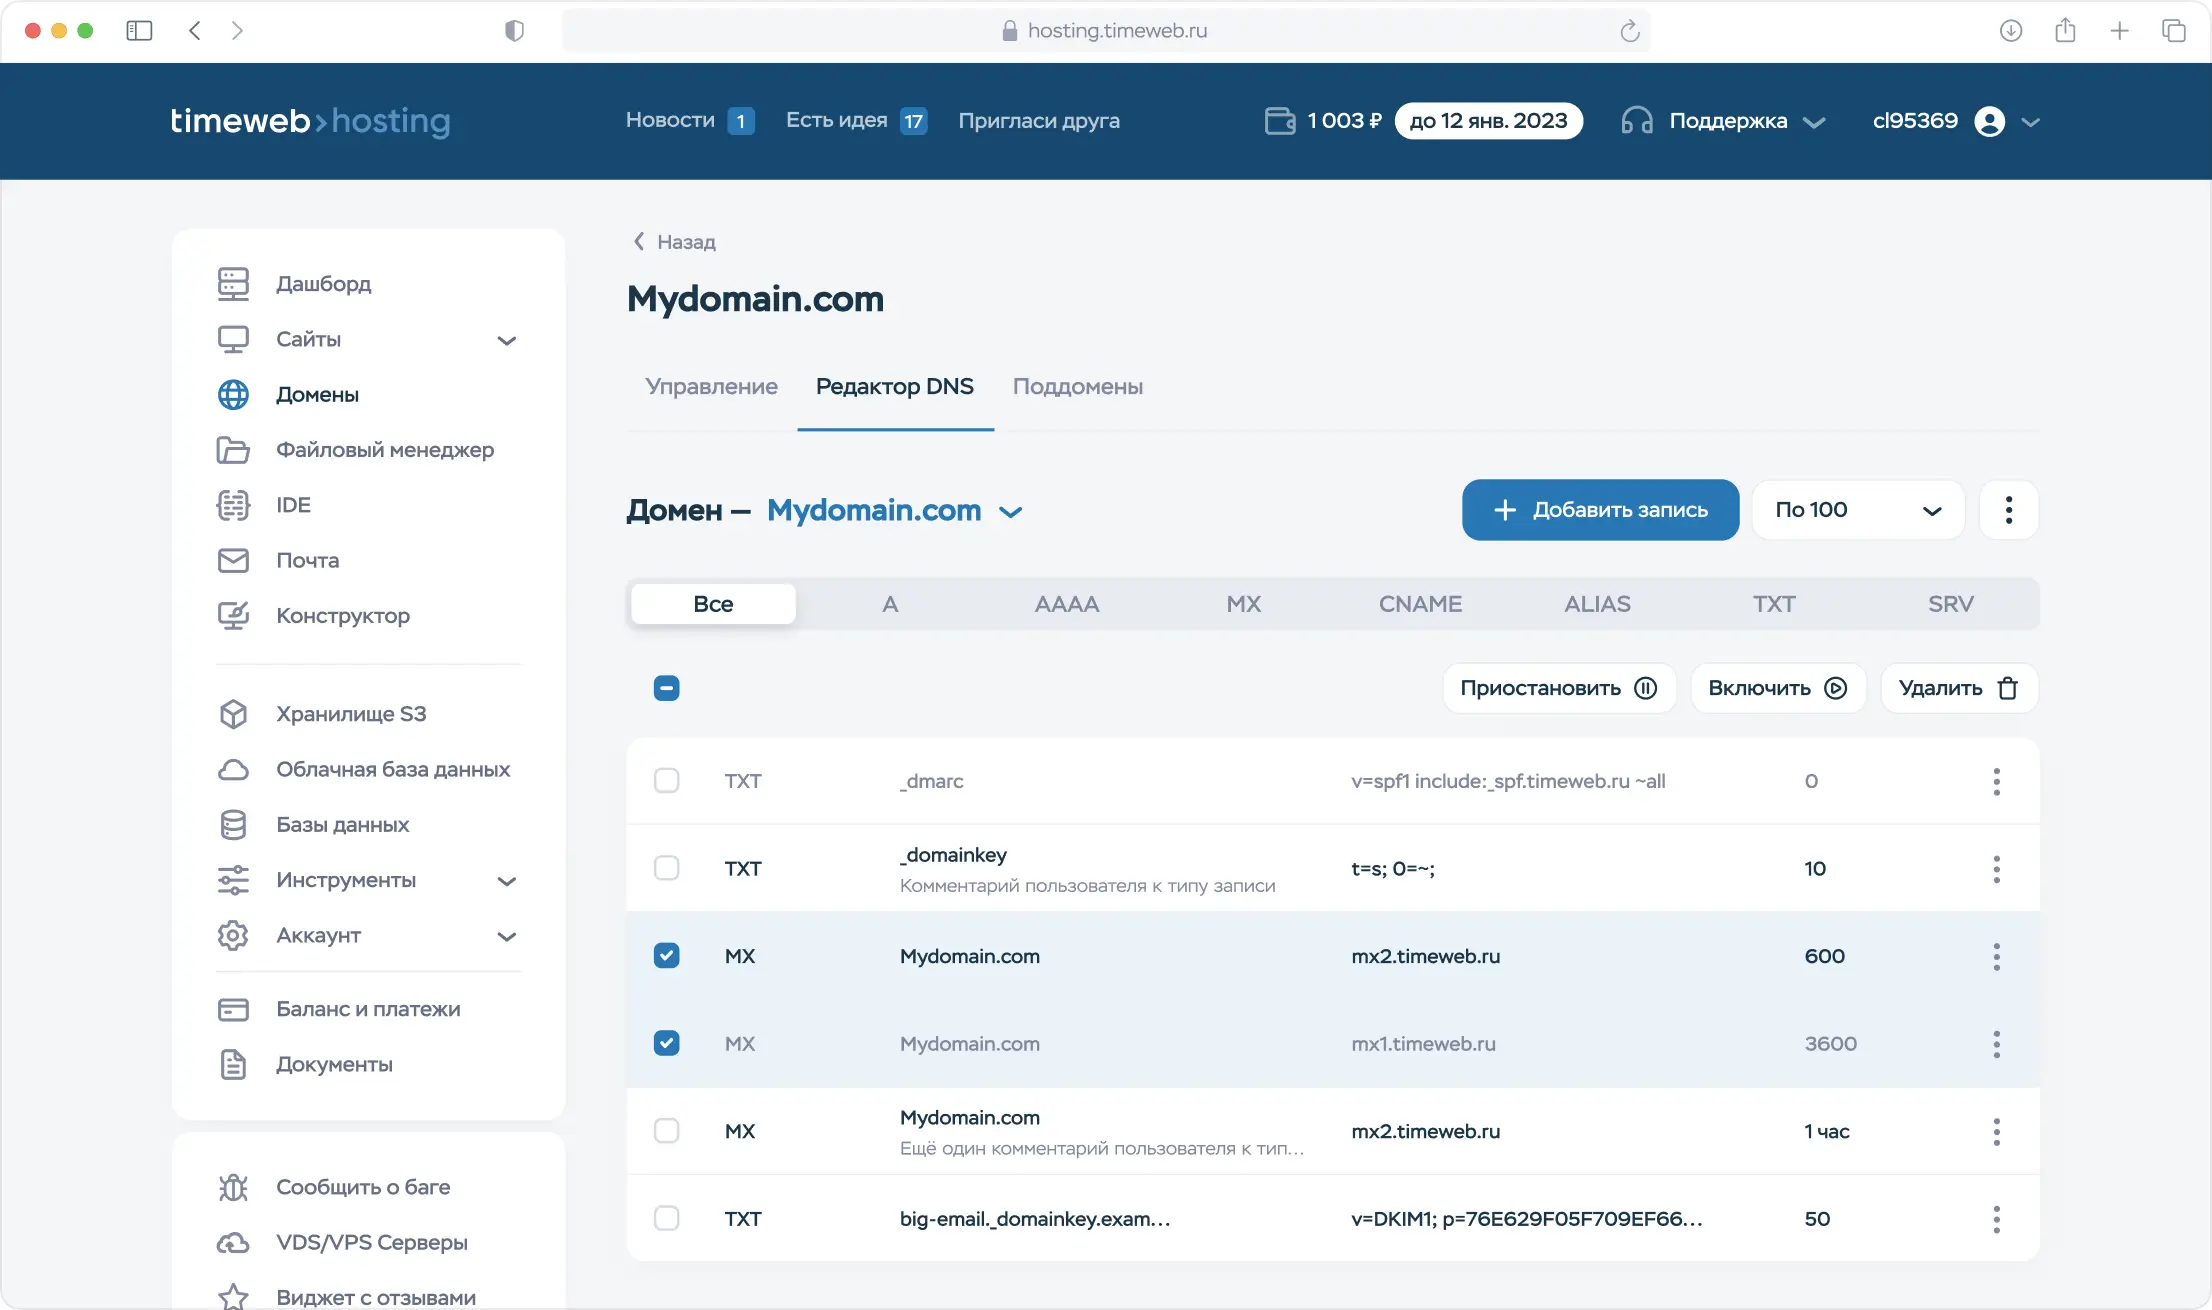Open the IDE section
This screenshot has width=2212, height=1310.
coord(291,504)
